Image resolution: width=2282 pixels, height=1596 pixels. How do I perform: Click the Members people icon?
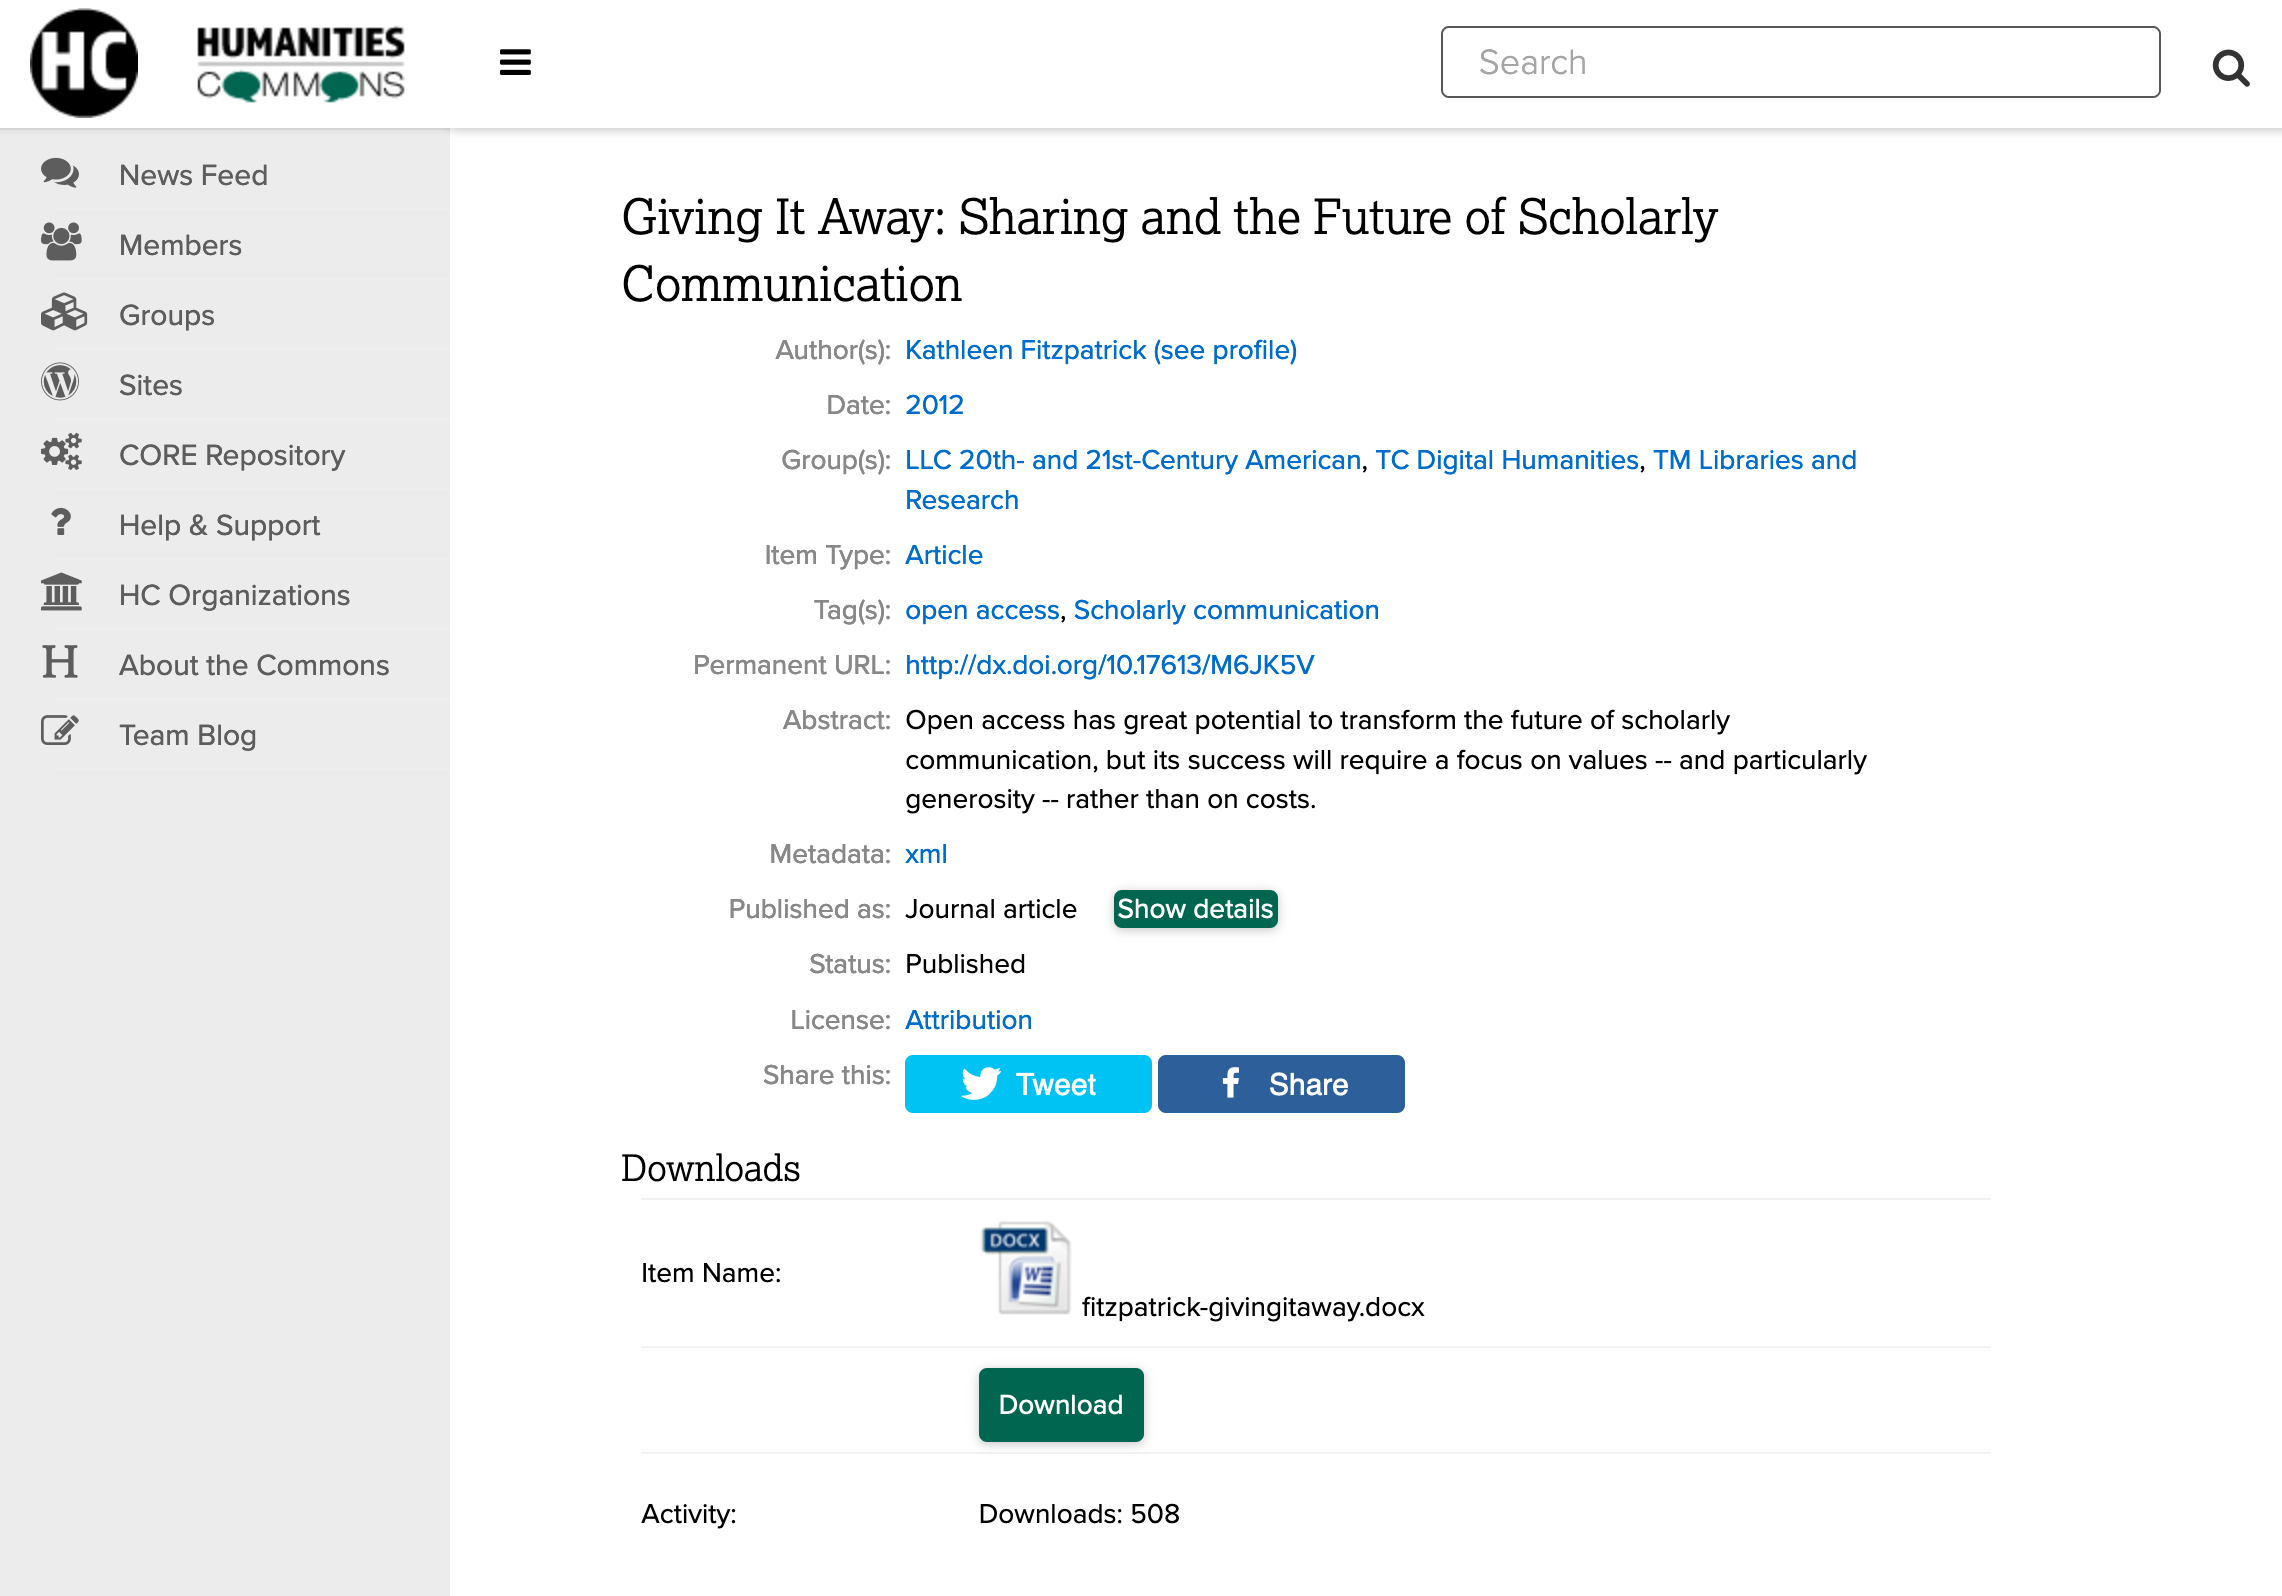[x=61, y=243]
